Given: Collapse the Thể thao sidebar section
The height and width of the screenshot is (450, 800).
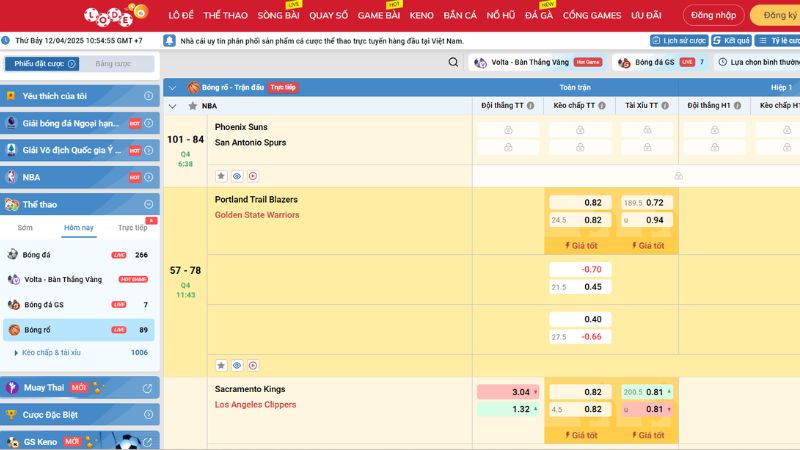Looking at the screenshot, I should coord(148,204).
